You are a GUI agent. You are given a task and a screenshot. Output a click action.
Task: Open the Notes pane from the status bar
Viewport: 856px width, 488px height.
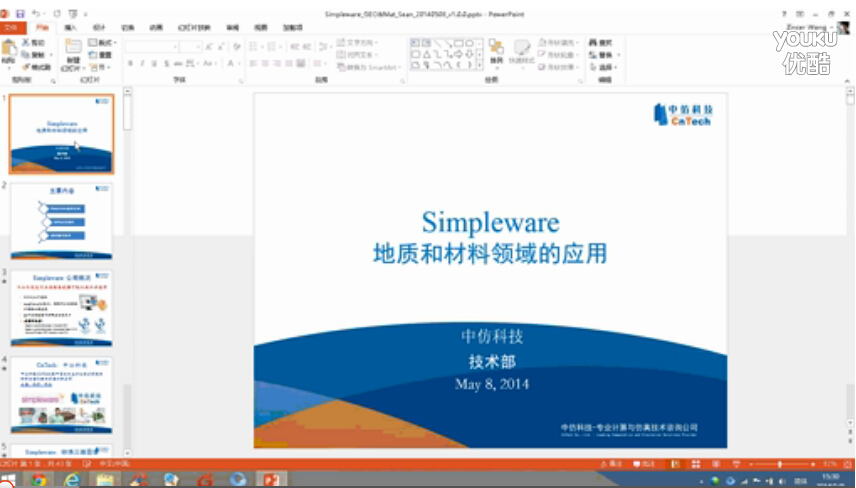pyautogui.click(x=611, y=464)
